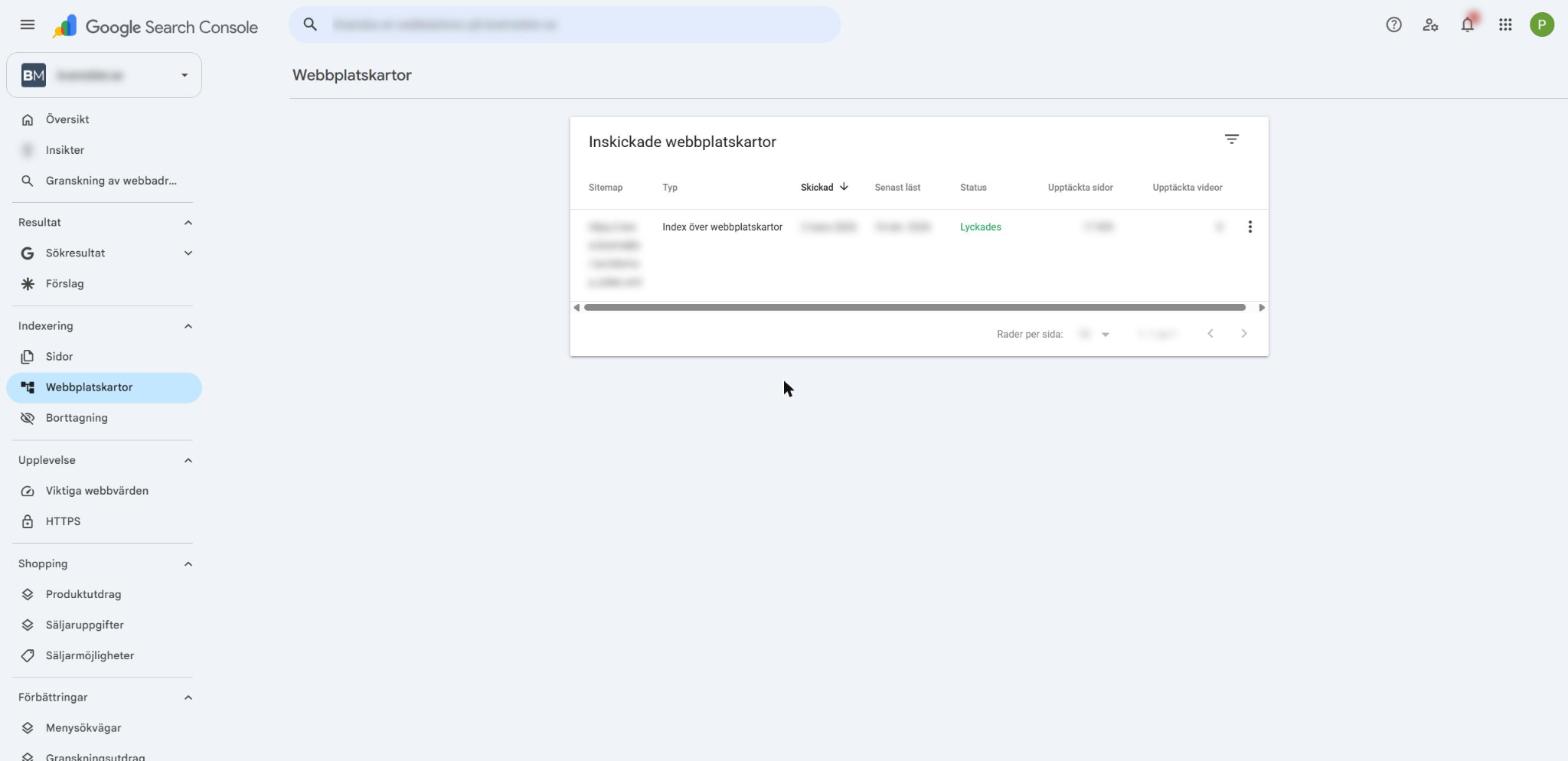Focus the URL inspection search field
Image resolution: width=1568 pixels, height=761 pixels.
(565, 24)
